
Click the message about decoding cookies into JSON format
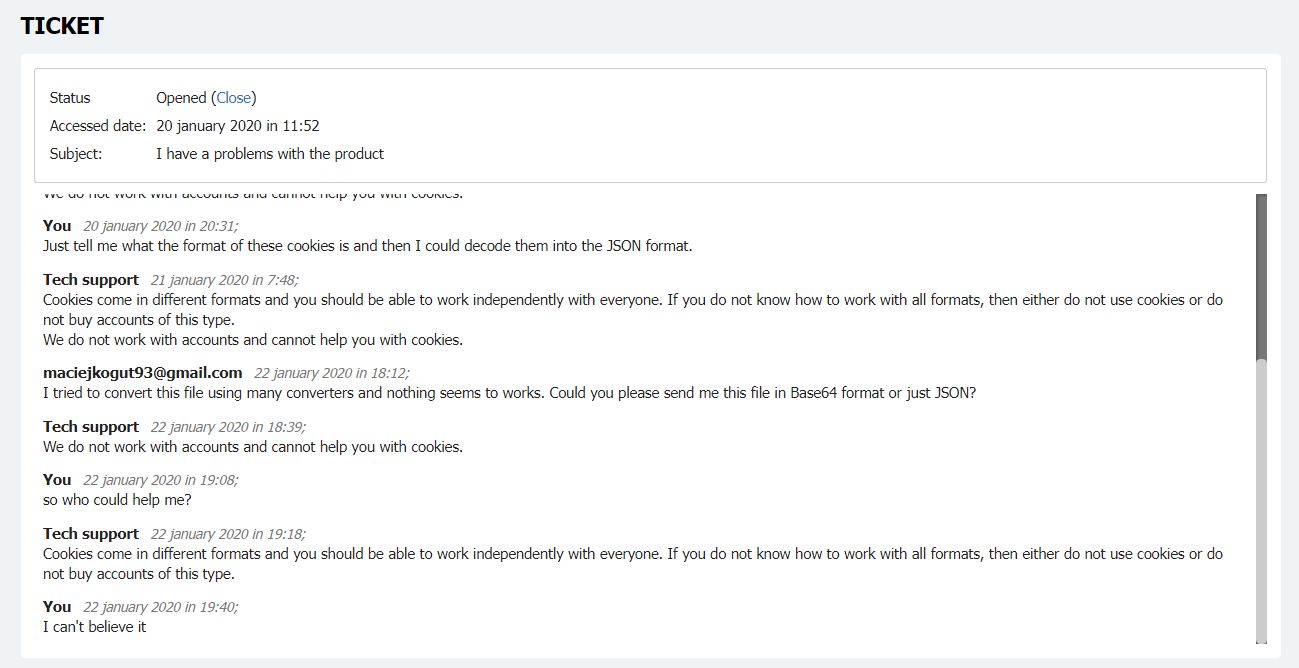[368, 246]
